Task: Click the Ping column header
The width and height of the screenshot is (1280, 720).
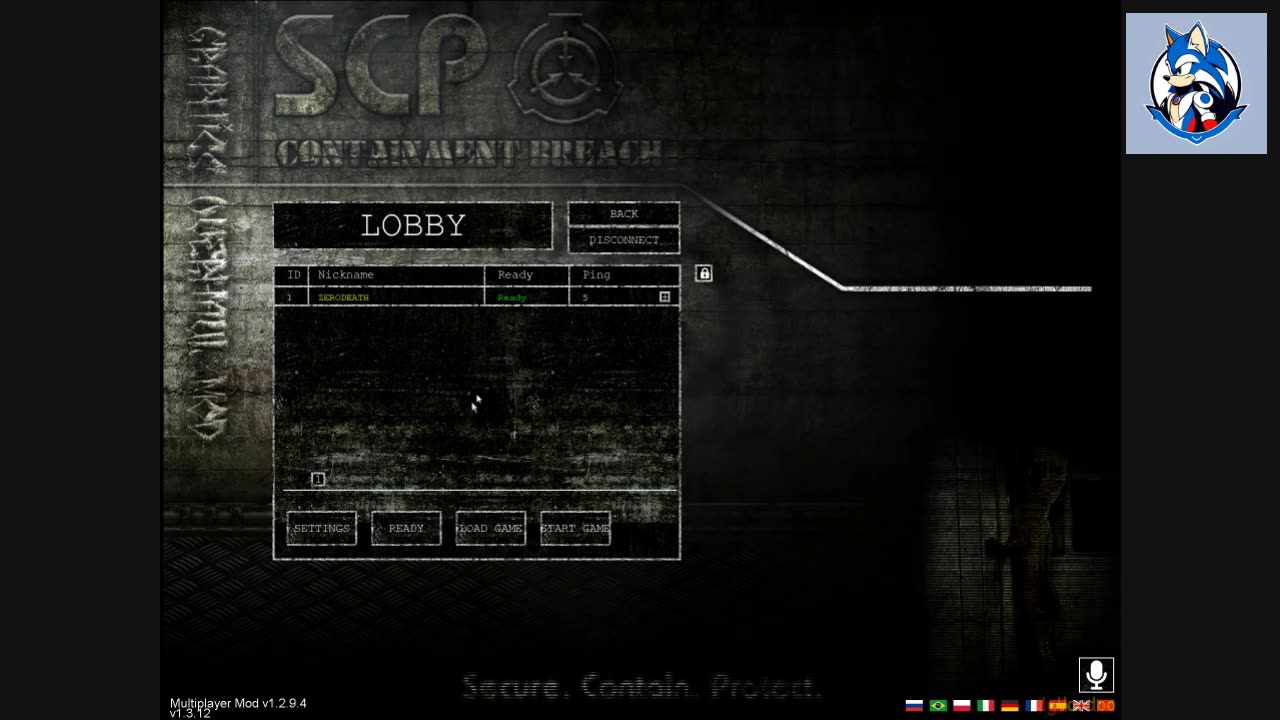Action: pos(596,275)
